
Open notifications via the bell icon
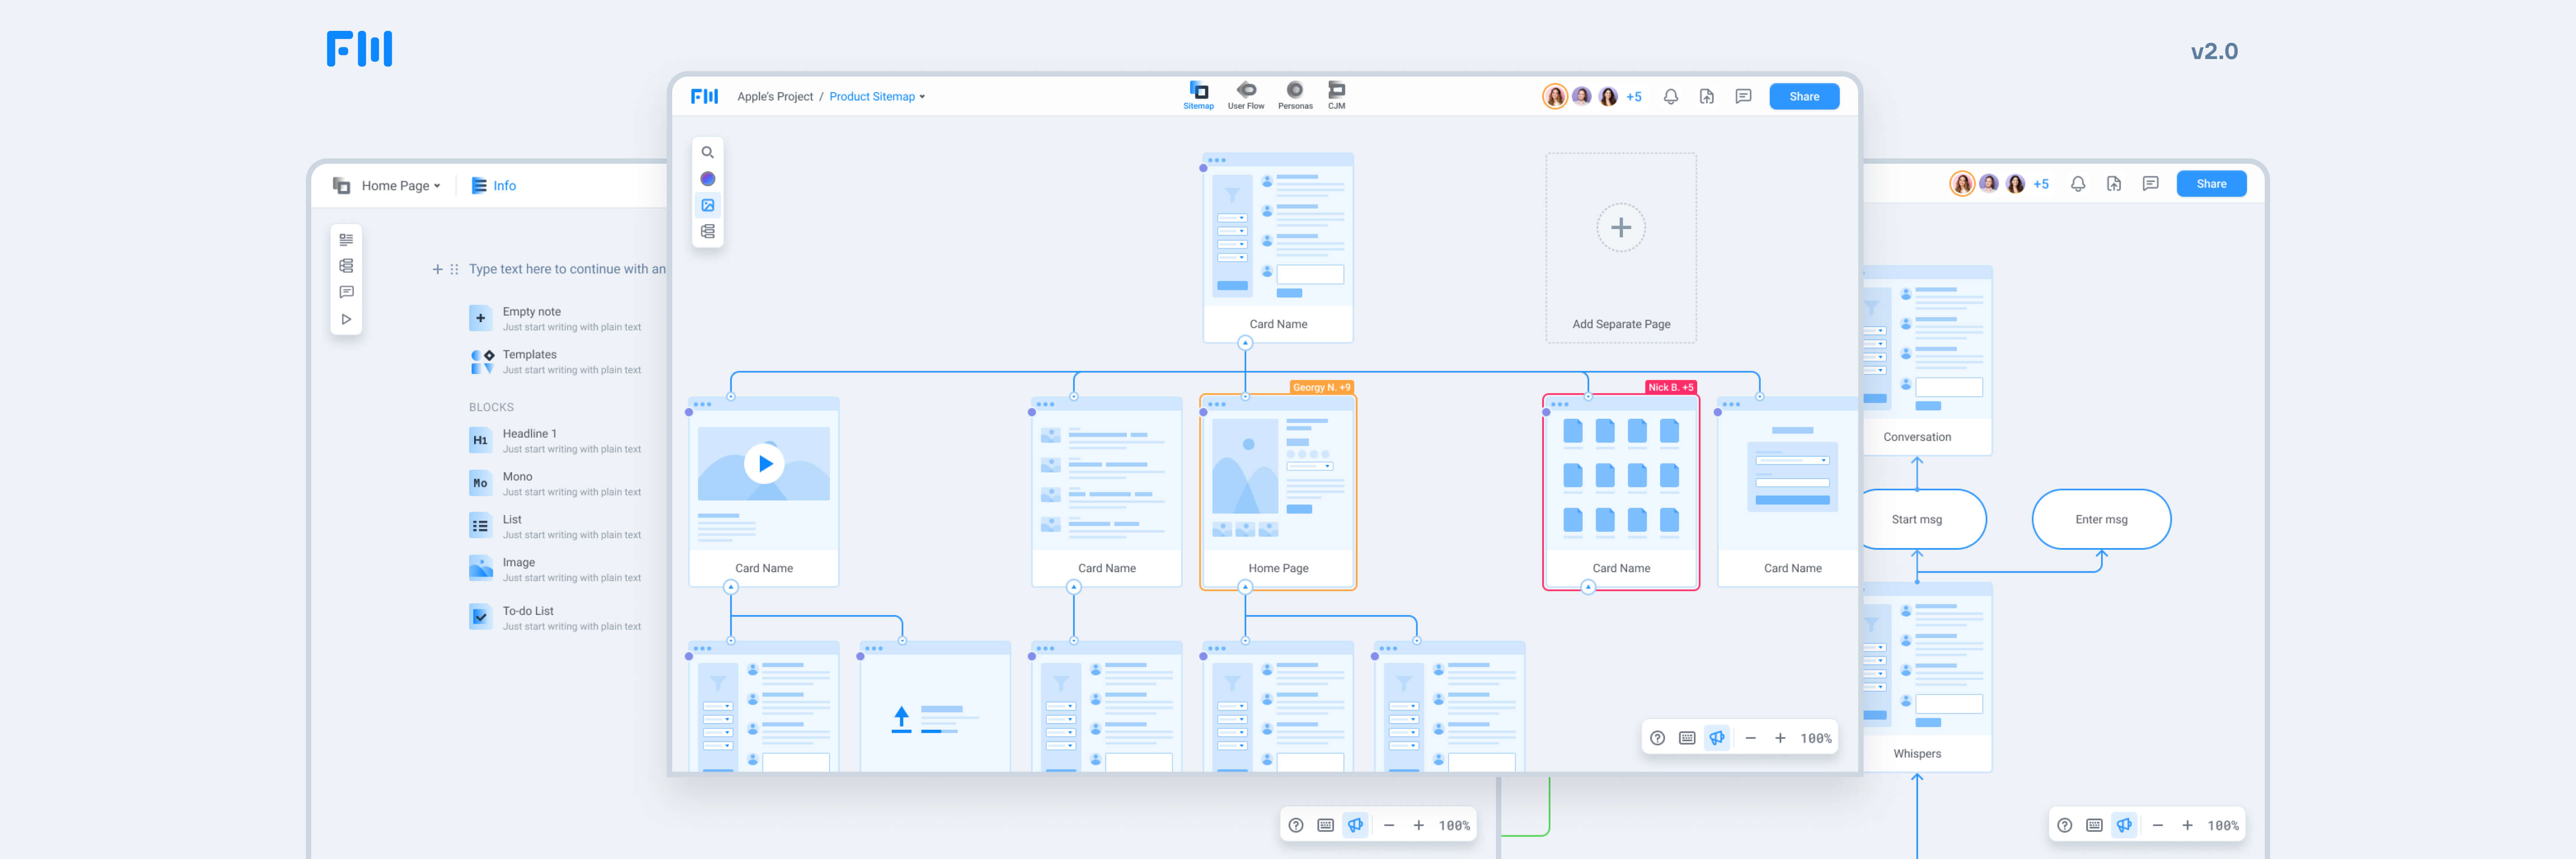click(x=1670, y=96)
